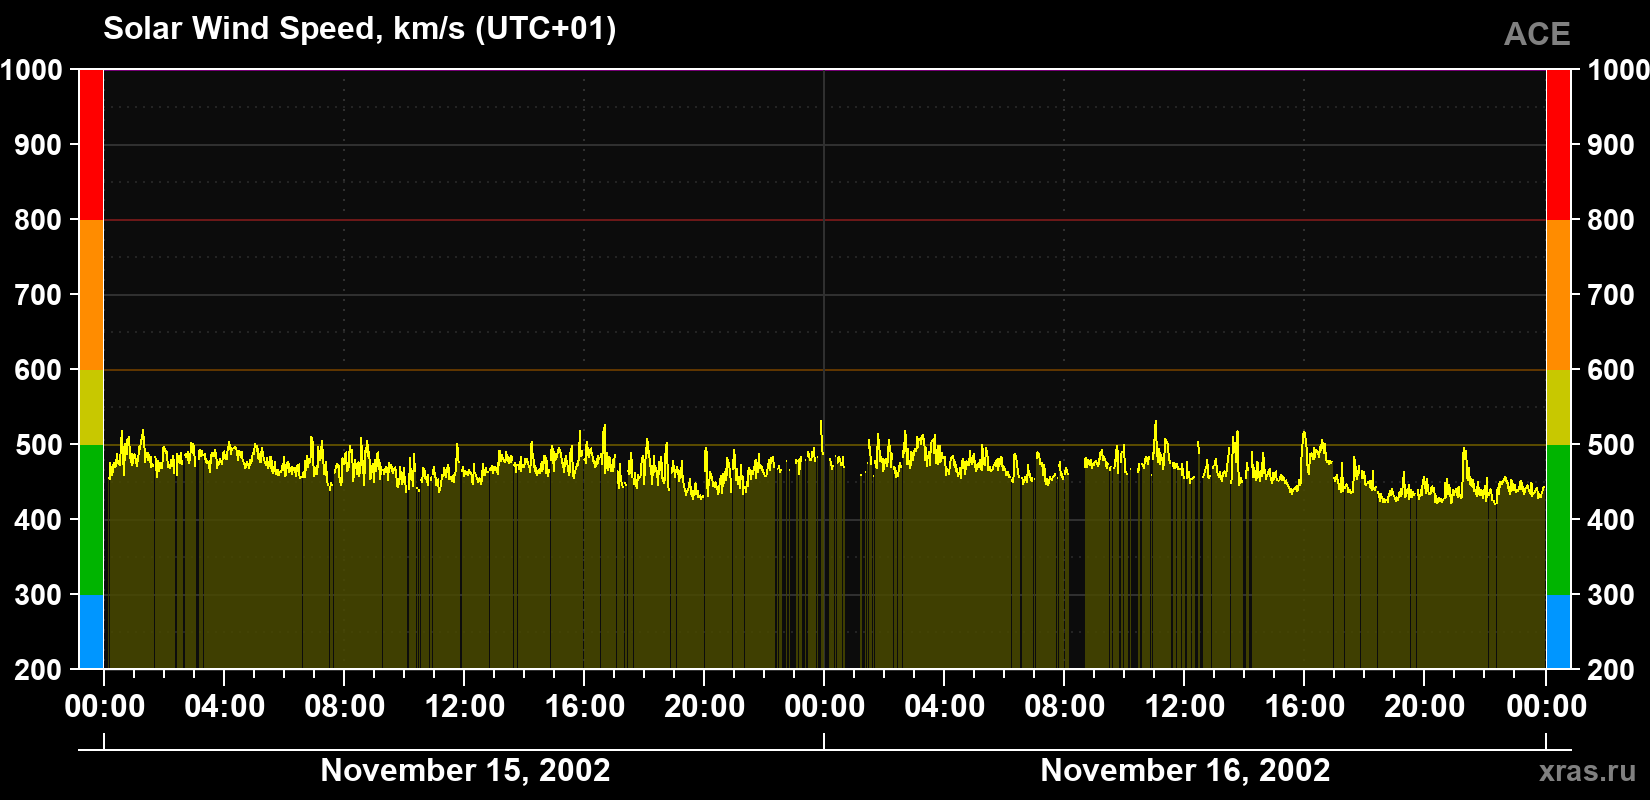Select the orange color band on left scale
The image size is (1650, 800).
coord(91,295)
